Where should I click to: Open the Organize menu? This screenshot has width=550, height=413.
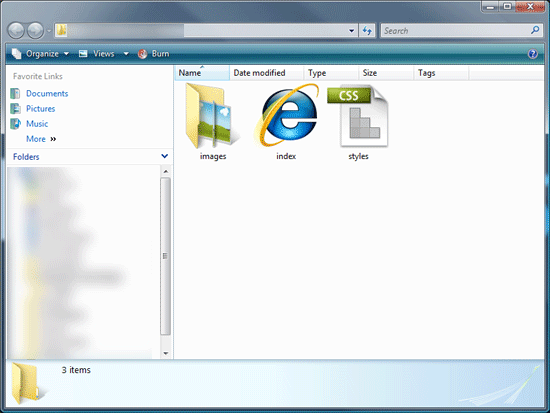(40, 54)
